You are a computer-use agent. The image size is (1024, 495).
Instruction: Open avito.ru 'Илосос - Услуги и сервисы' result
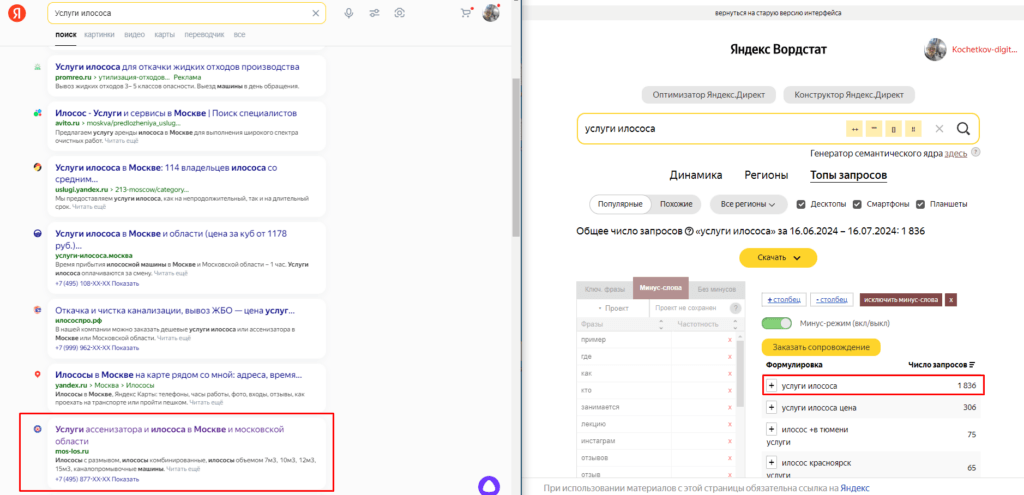176,113
